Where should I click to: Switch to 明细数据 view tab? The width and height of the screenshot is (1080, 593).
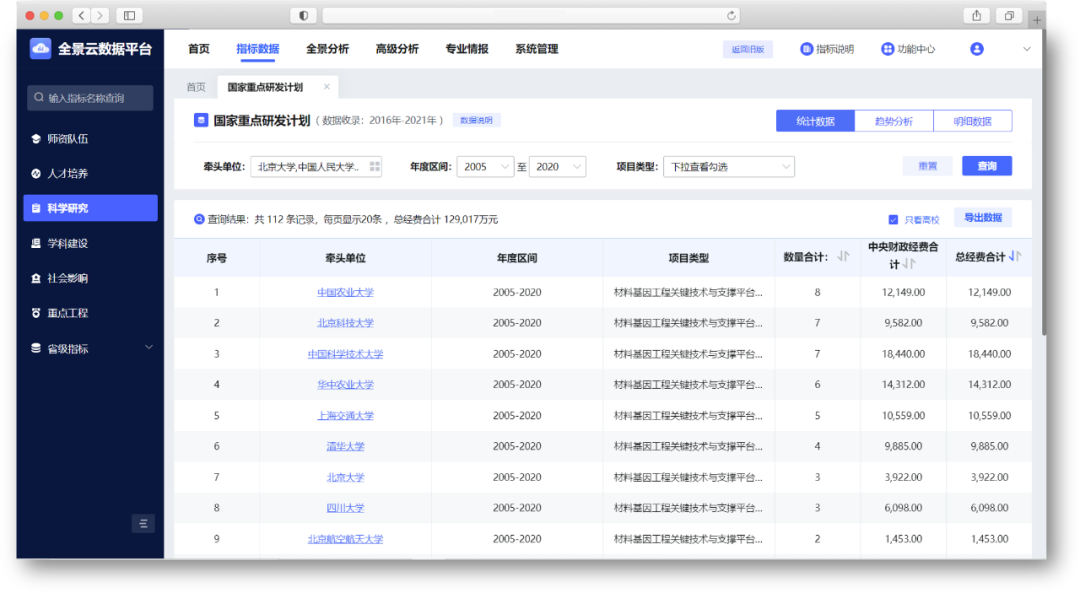(x=973, y=121)
